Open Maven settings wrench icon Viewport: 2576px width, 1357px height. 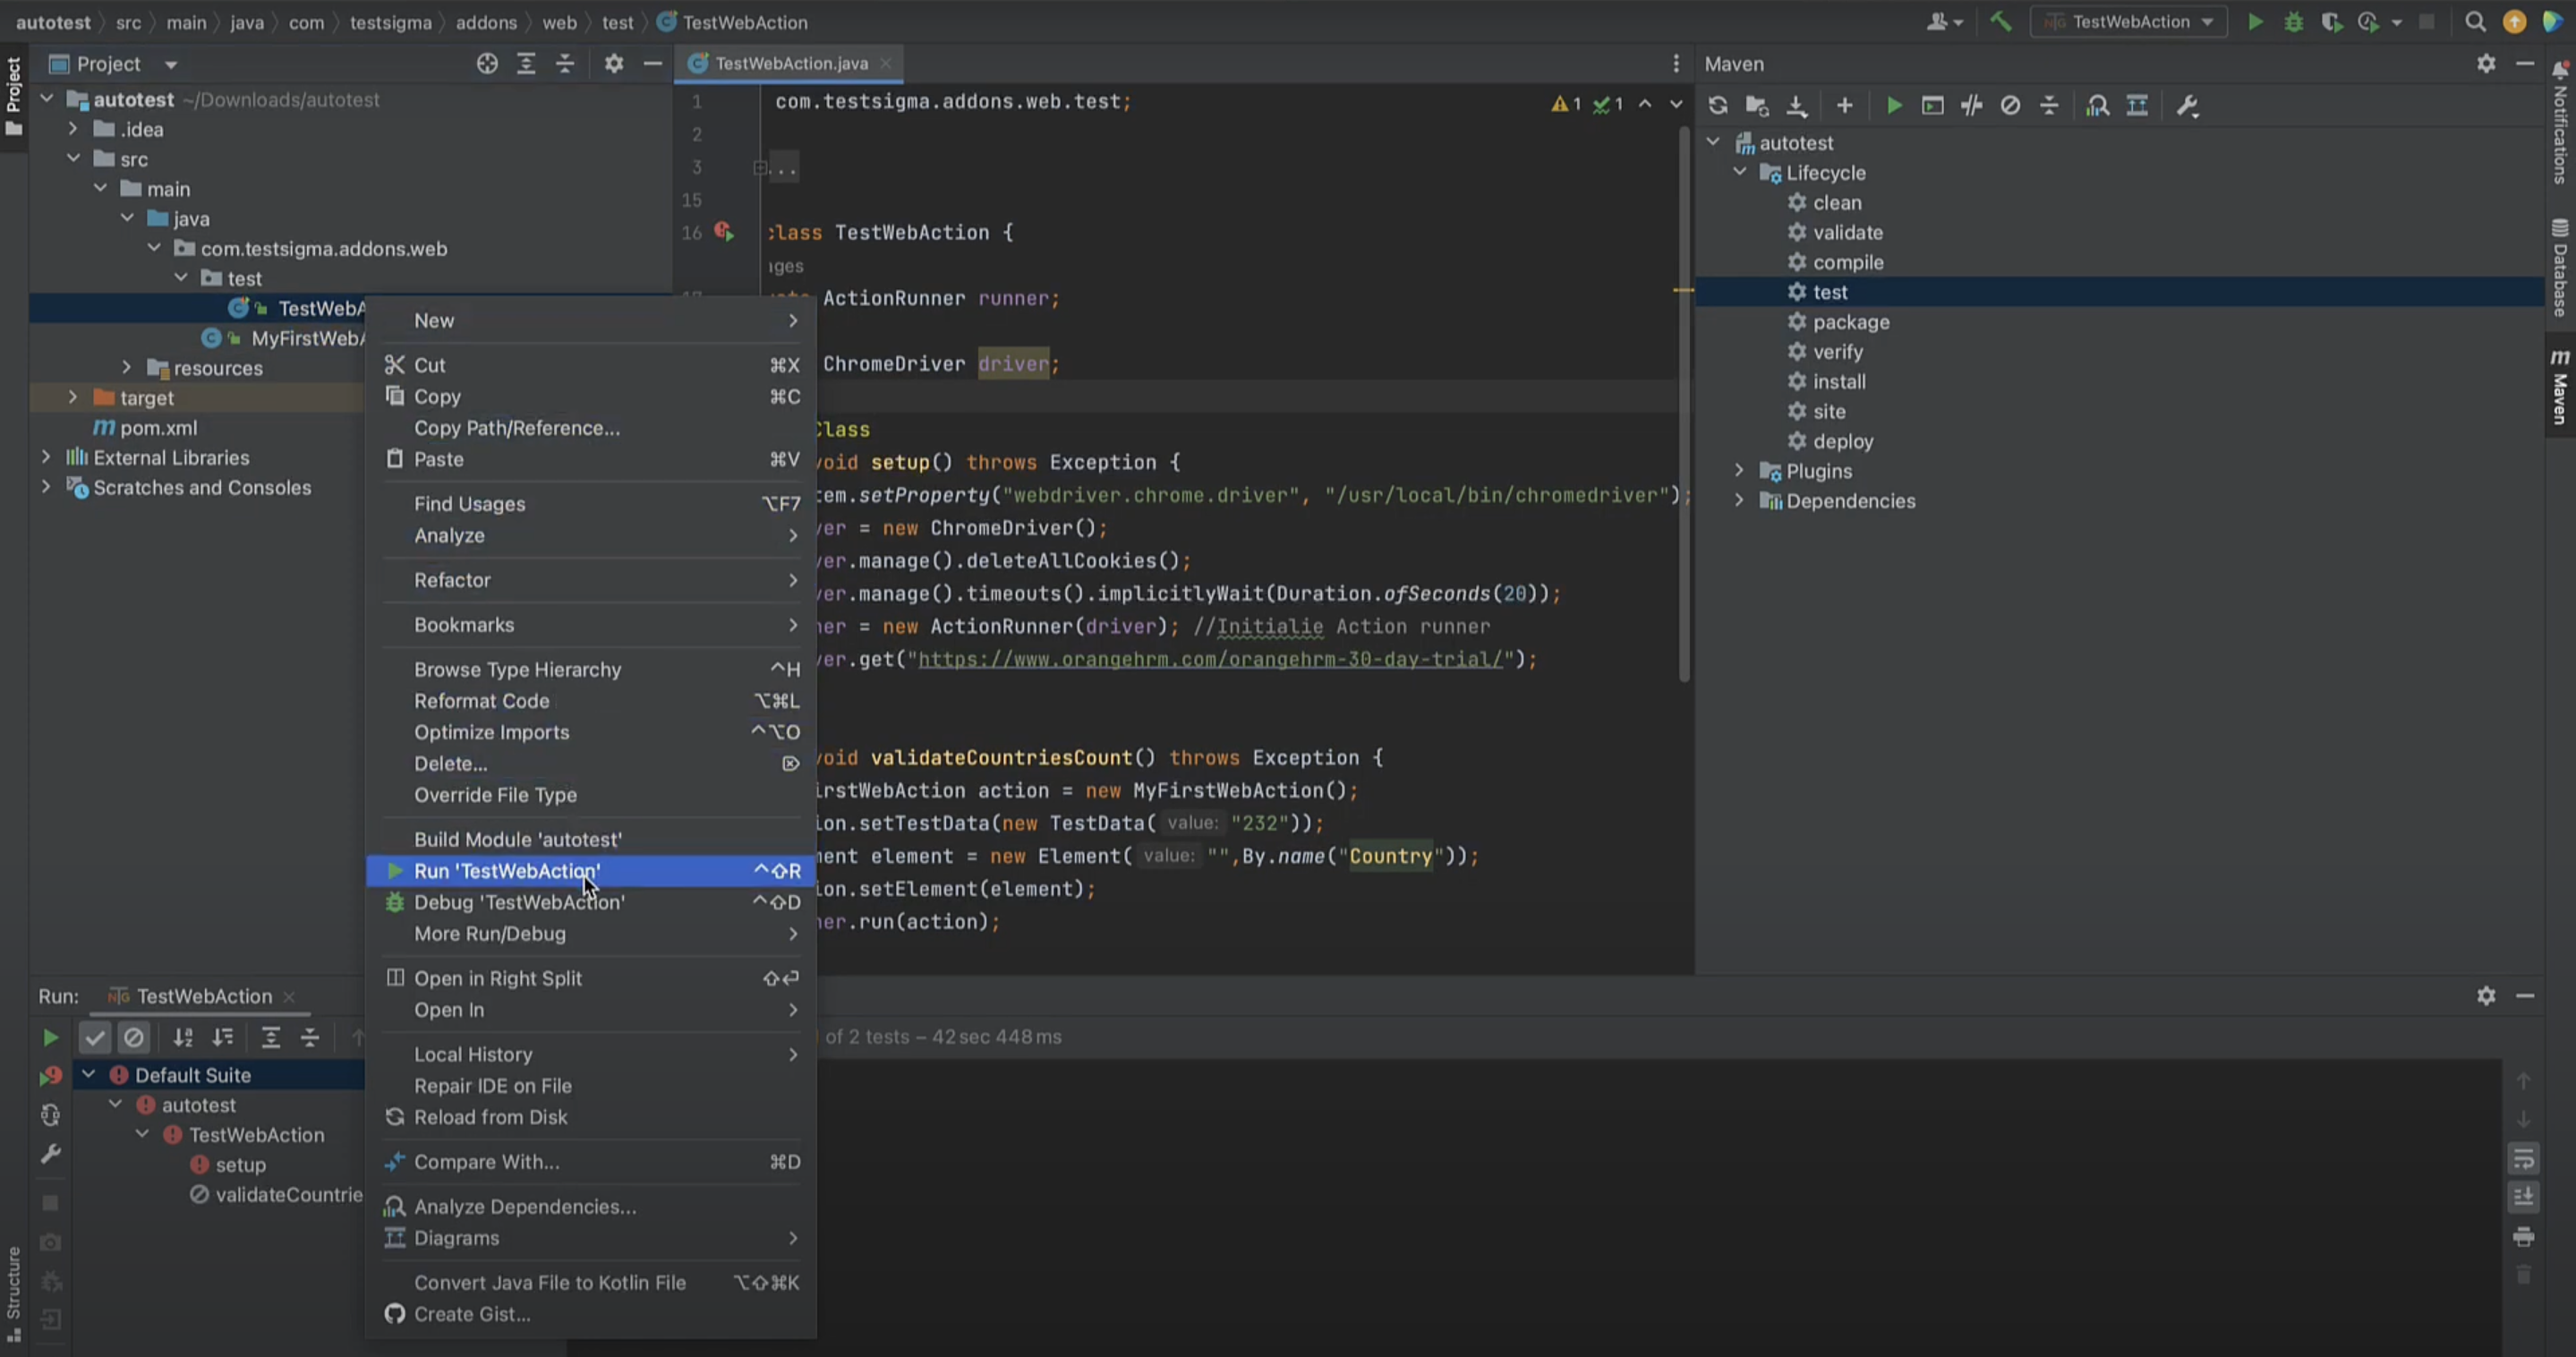coord(2187,106)
